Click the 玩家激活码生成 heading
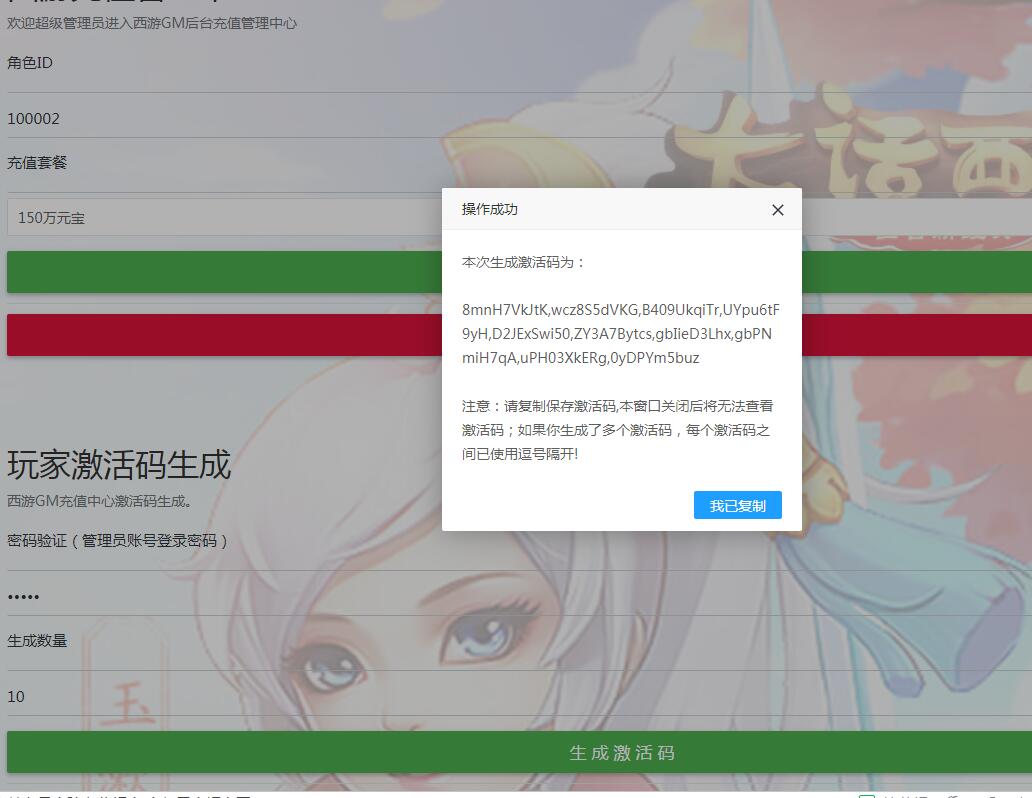The width and height of the screenshot is (1032, 798). coord(119,465)
